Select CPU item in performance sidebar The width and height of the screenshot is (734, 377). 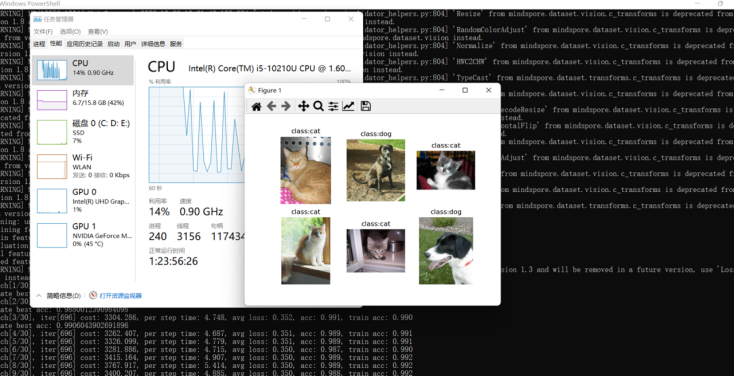click(x=83, y=69)
